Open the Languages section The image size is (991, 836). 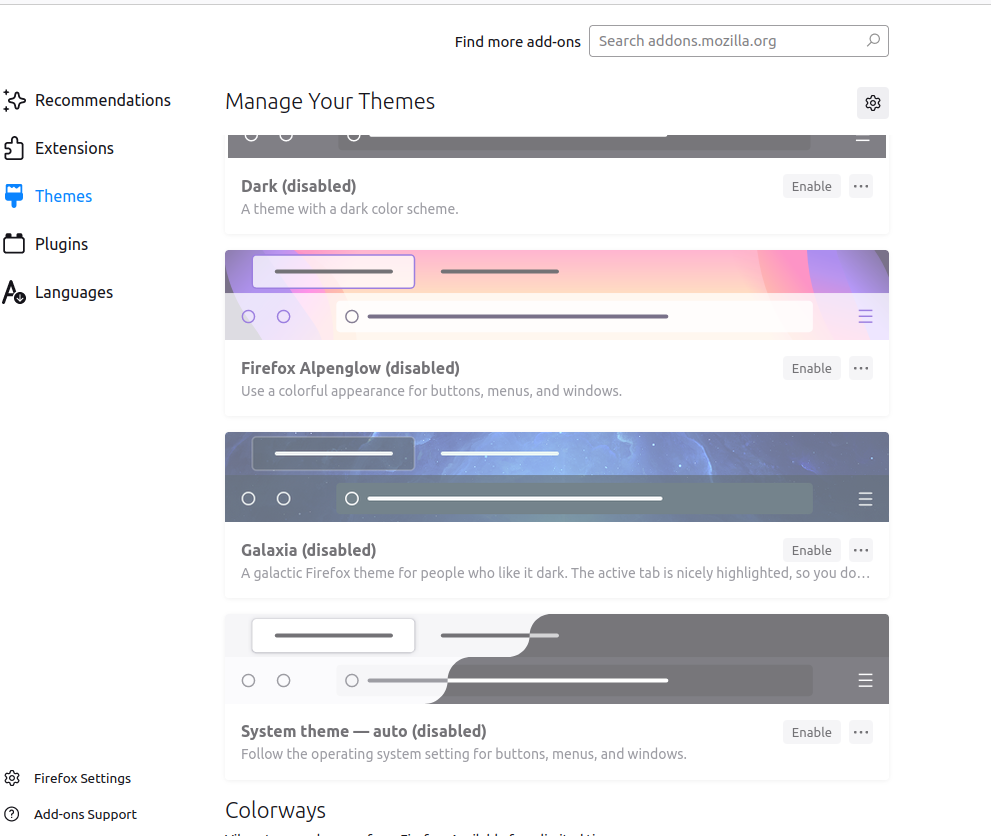[x=58, y=292]
